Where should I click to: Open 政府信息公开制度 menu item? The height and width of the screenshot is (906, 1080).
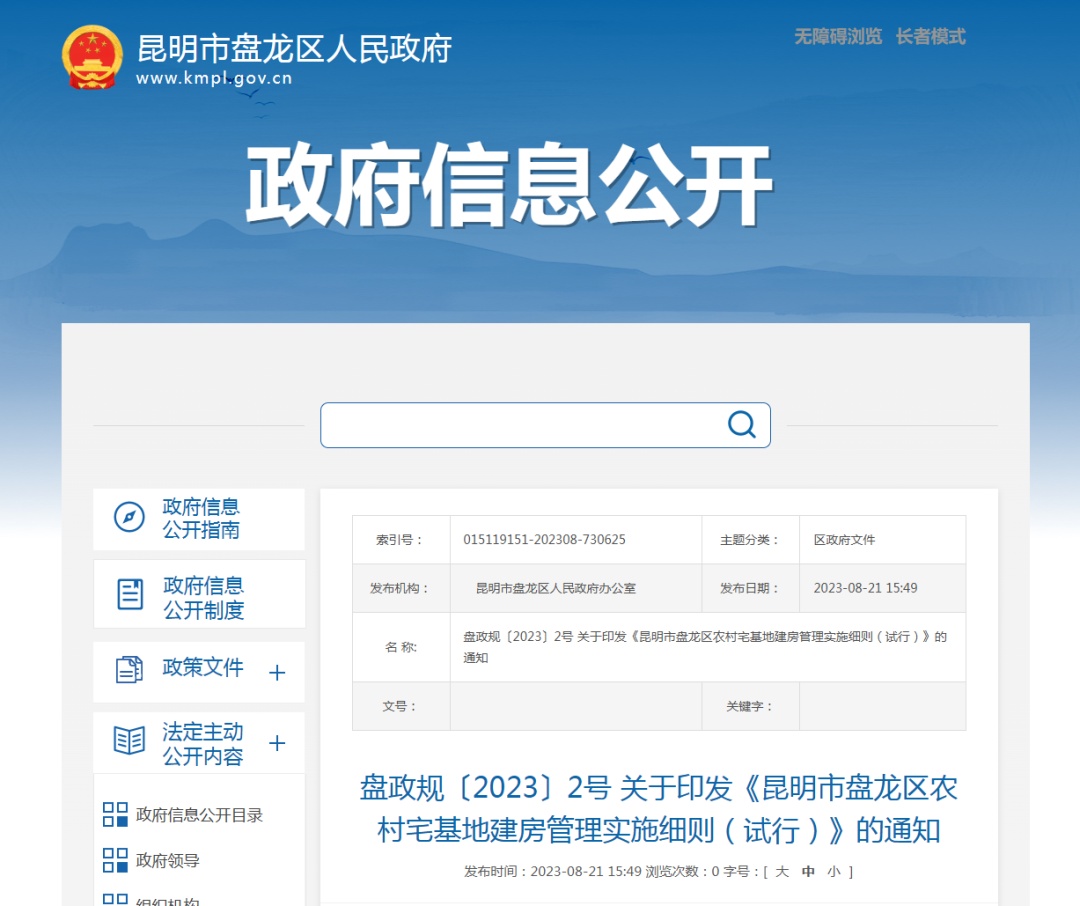pos(203,597)
